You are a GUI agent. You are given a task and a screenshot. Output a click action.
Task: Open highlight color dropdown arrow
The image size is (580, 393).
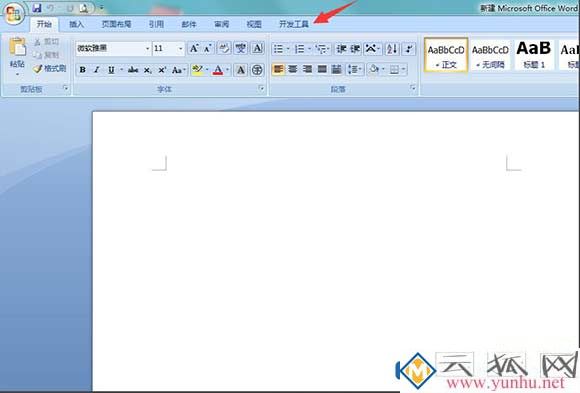(207, 70)
